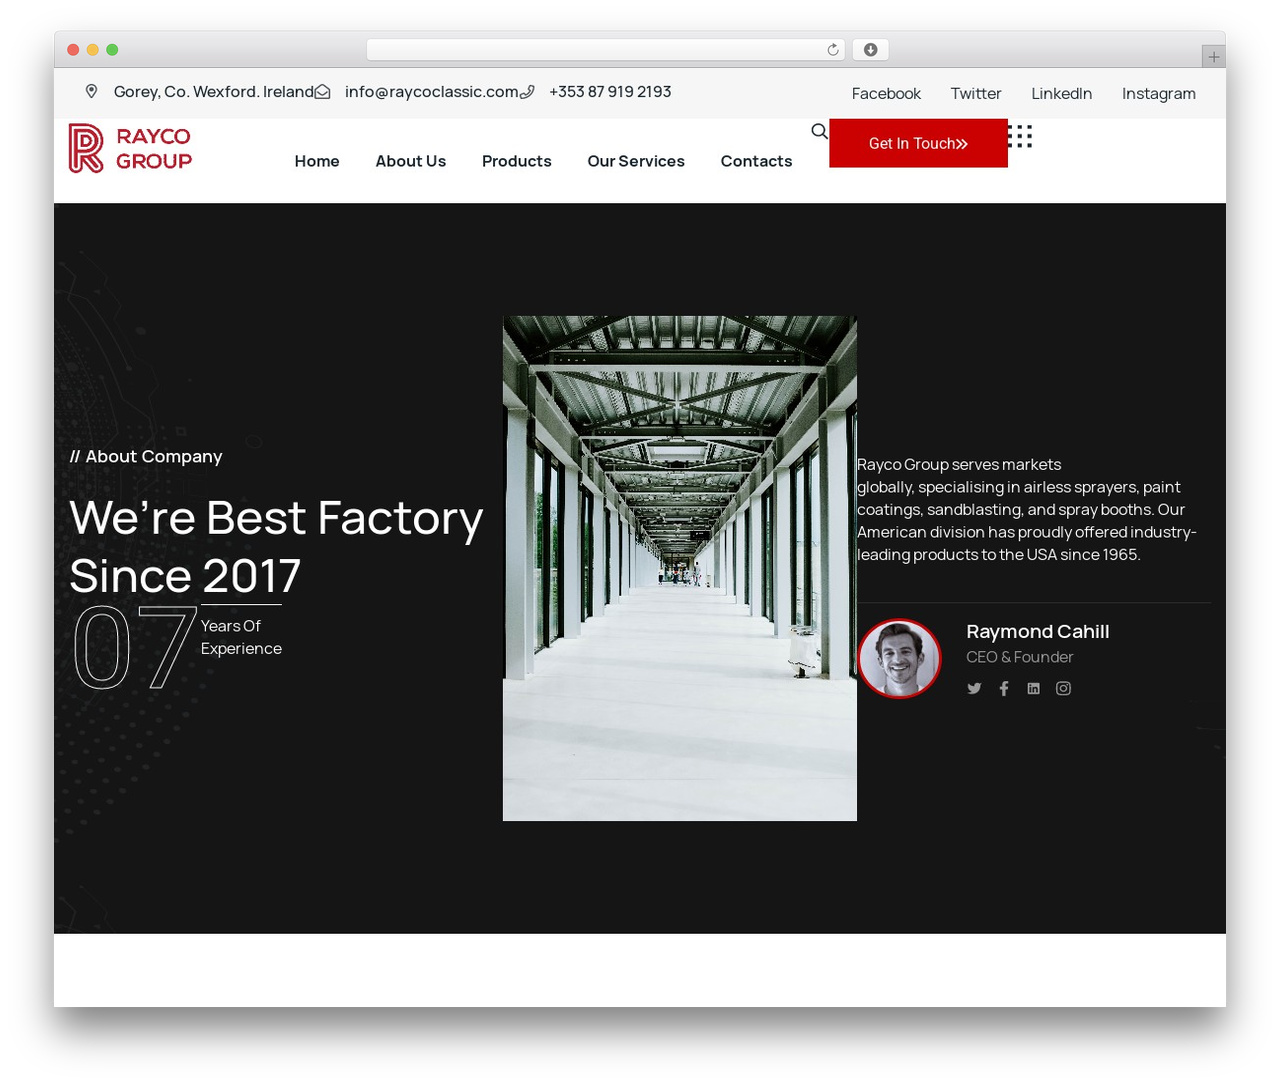The width and height of the screenshot is (1280, 1084).
Task: Click the "CEO & Founder" title text
Action: coord(1019,657)
